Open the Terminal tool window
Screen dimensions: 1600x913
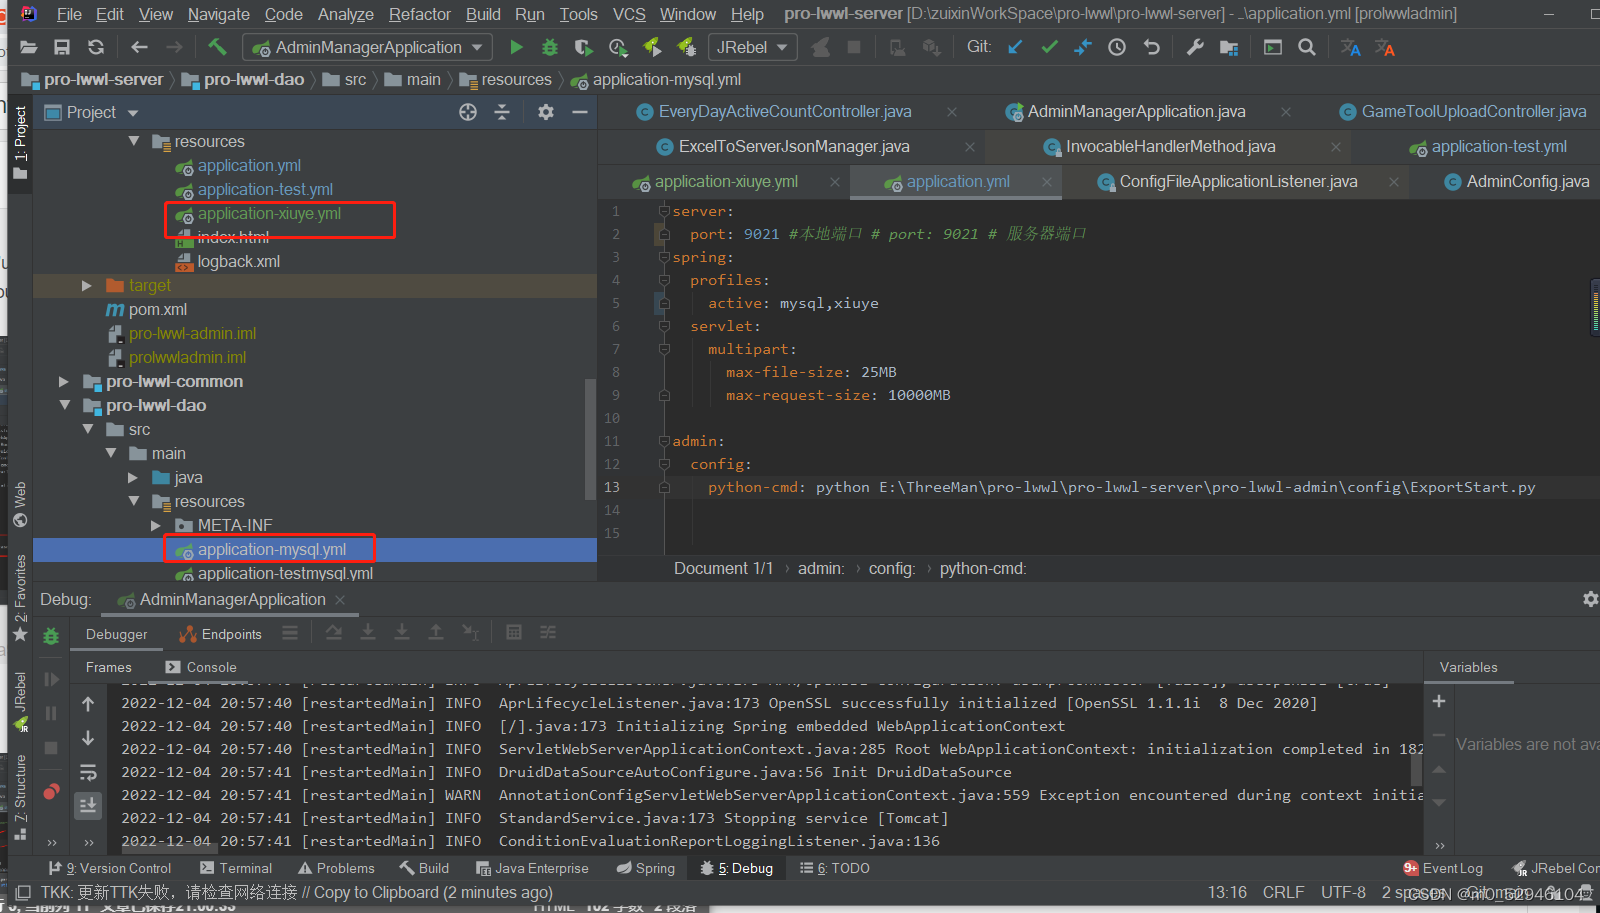[x=236, y=868]
